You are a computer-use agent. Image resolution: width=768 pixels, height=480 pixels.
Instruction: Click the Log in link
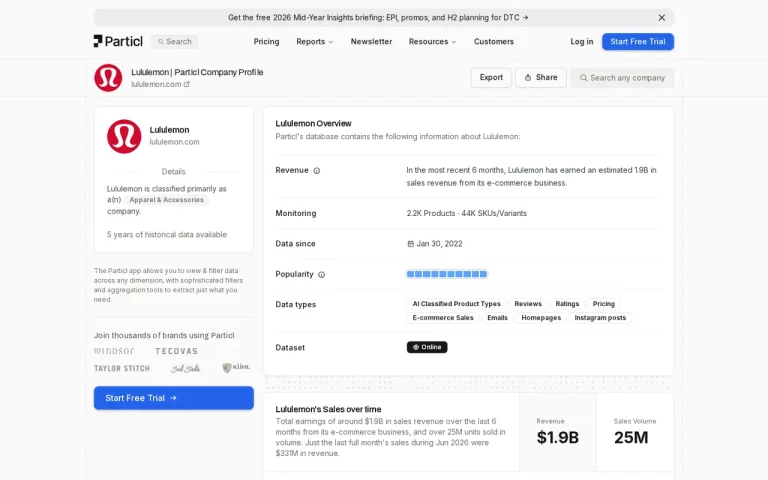pos(581,42)
